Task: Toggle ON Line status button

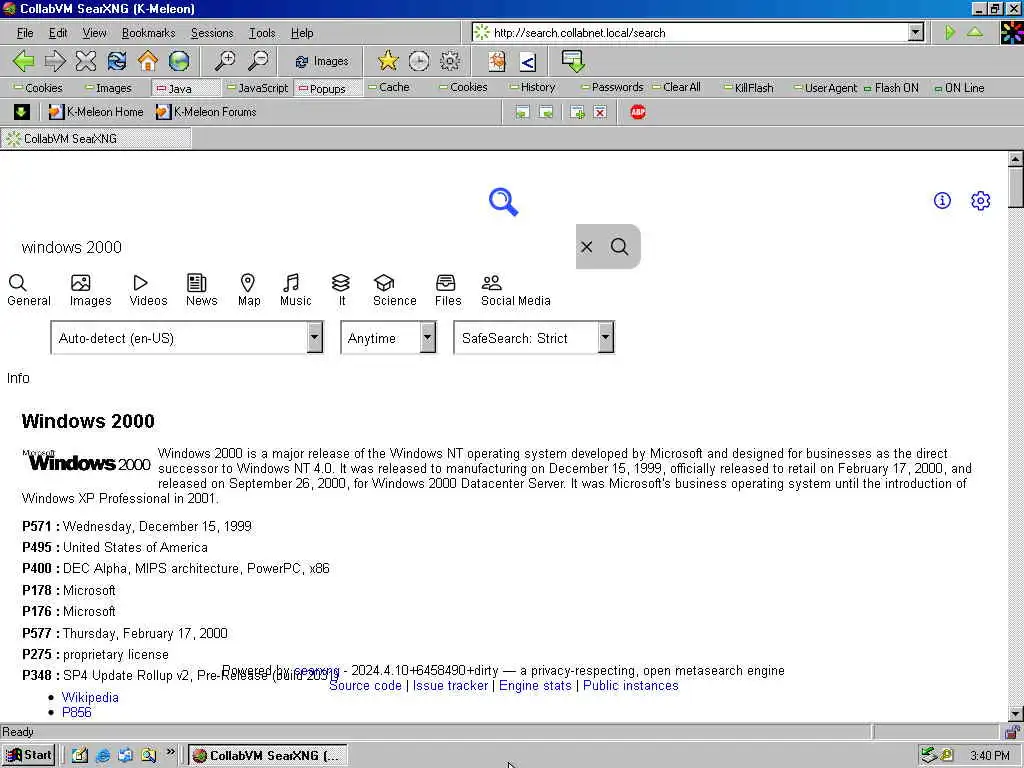Action: coord(959,88)
